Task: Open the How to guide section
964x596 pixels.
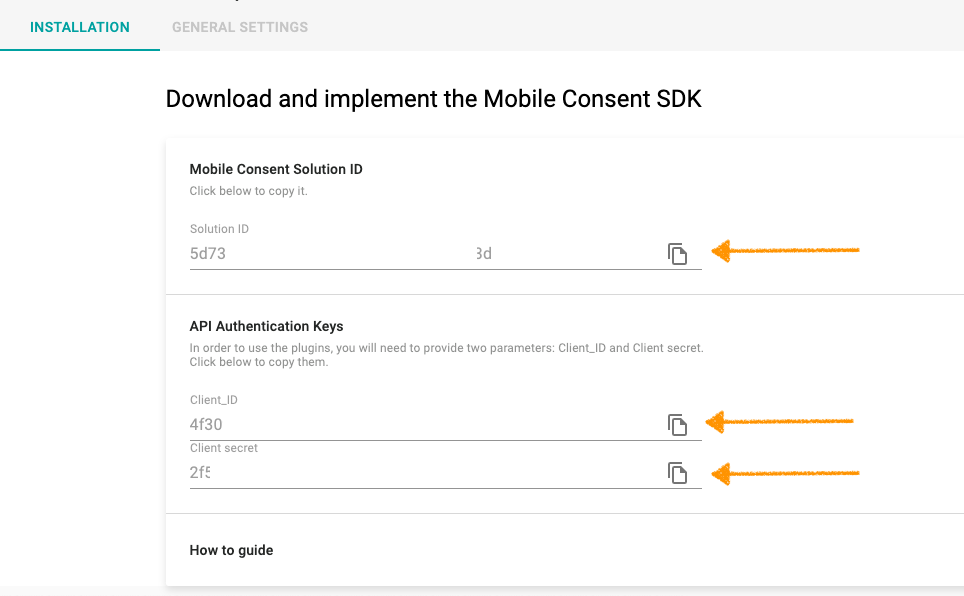Action: (232, 550)
